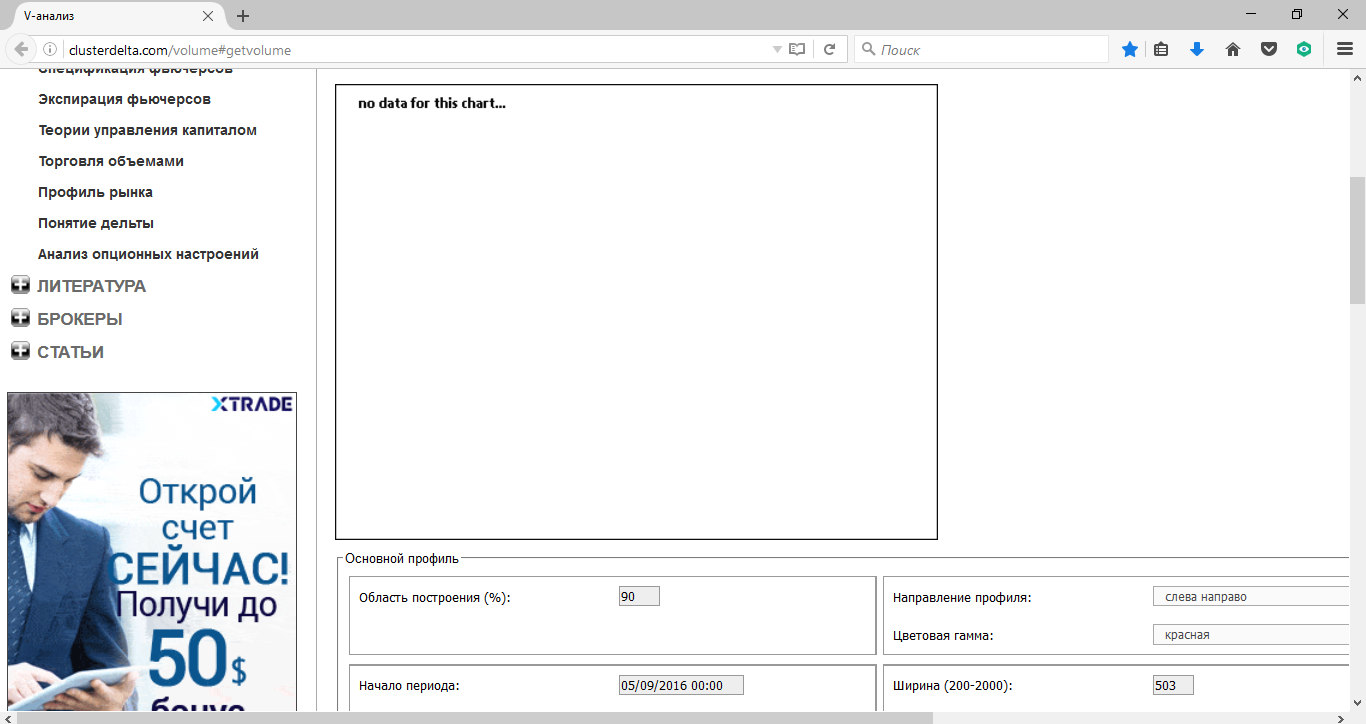Click the XTRADE advertisement banner

click(x=152, y=552)
